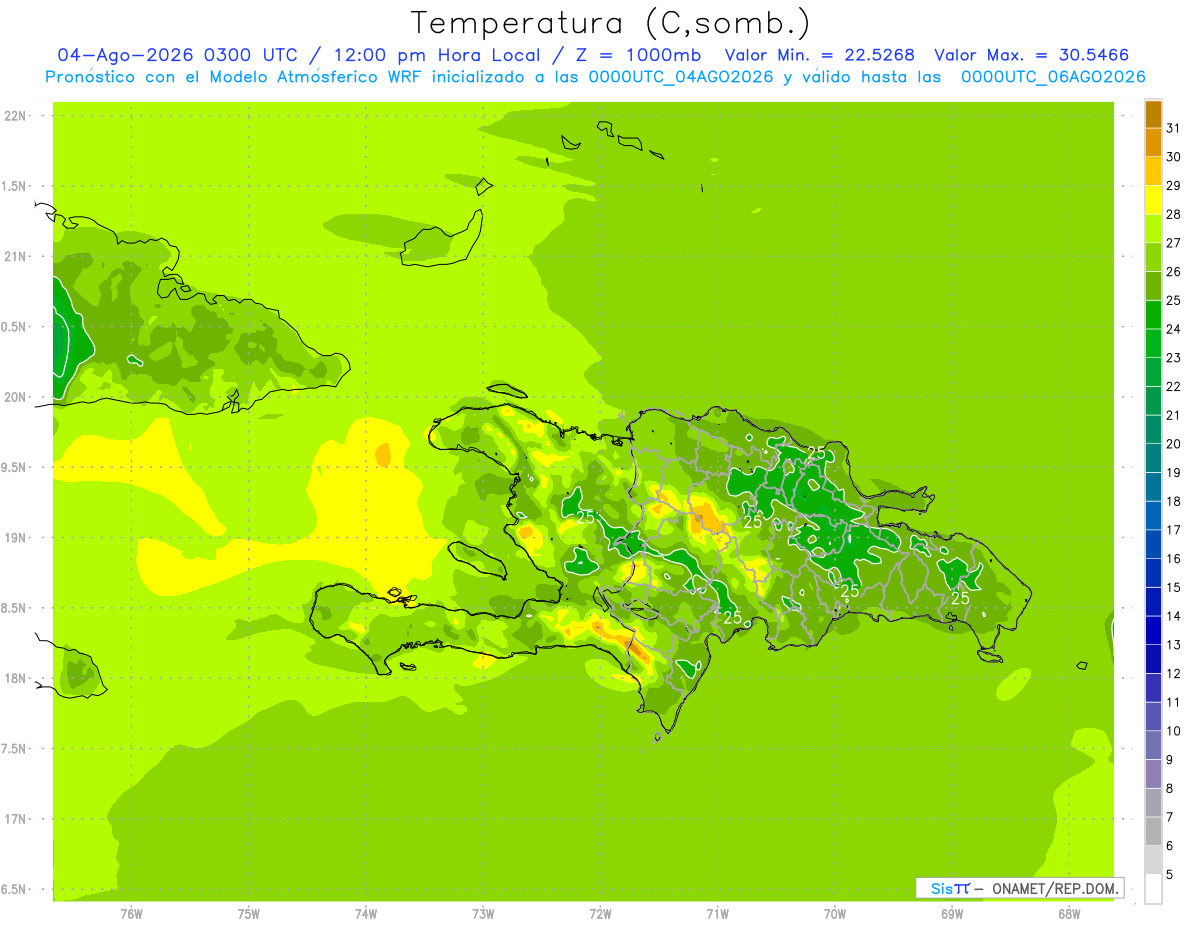Click the 70W longitude axis label
1200x927 pixels.
[835, 914]
